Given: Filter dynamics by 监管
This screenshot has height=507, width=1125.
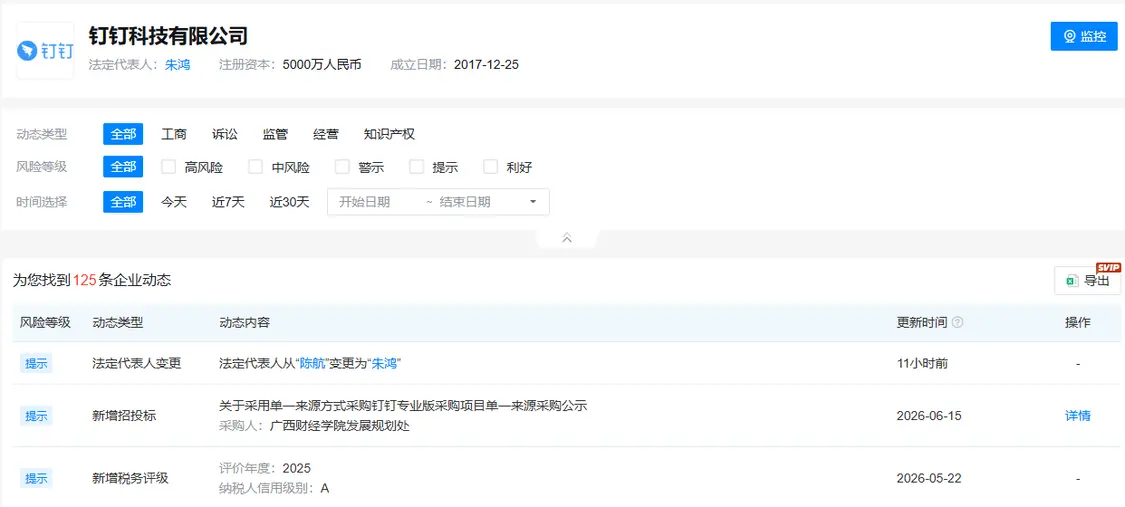Looking at the screenshot, I should pyautogui.click(x=276, y=134).
